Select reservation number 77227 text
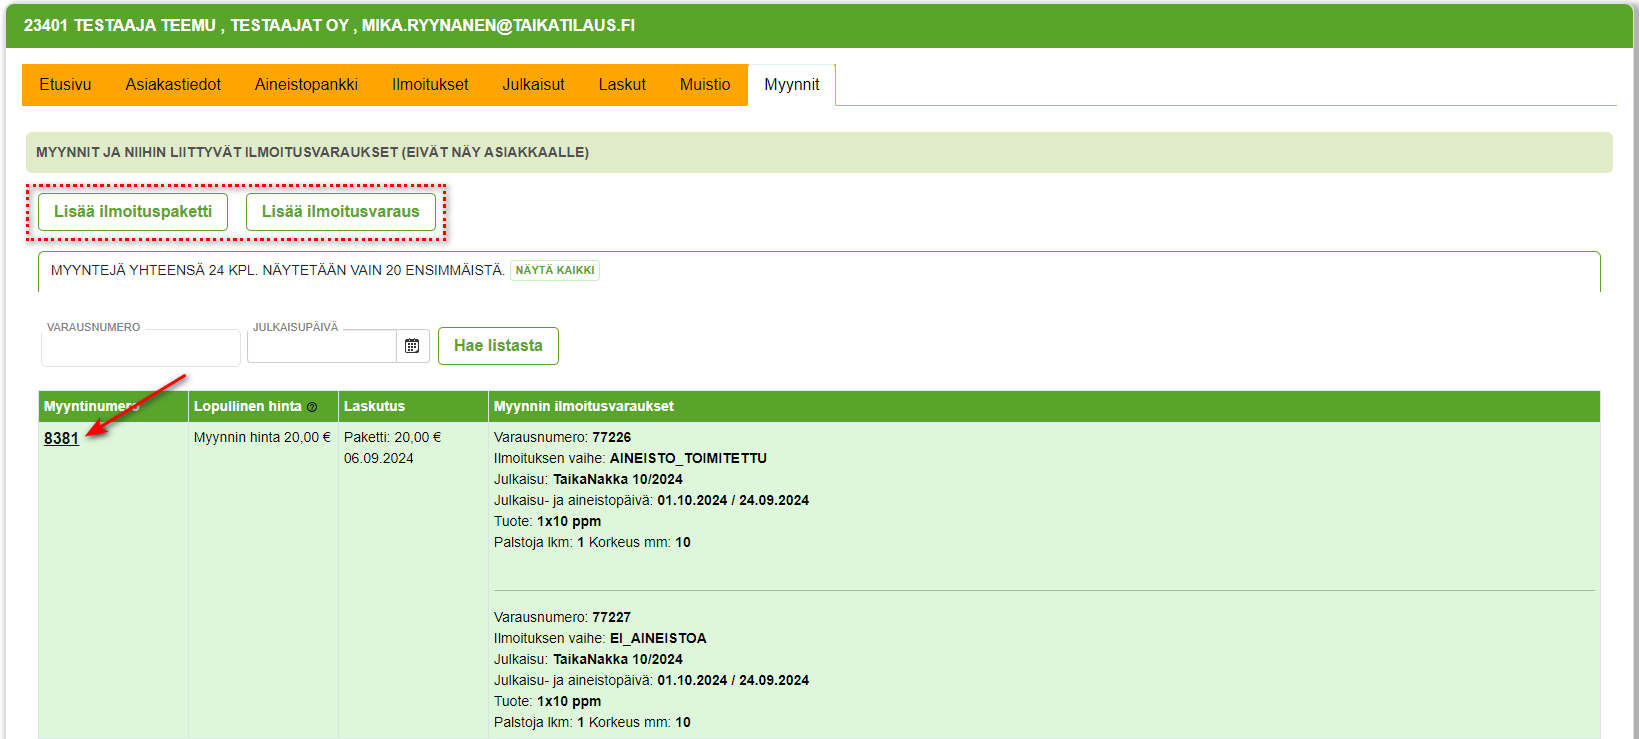This screenshot has height=739, width=1639. [612, 617]
